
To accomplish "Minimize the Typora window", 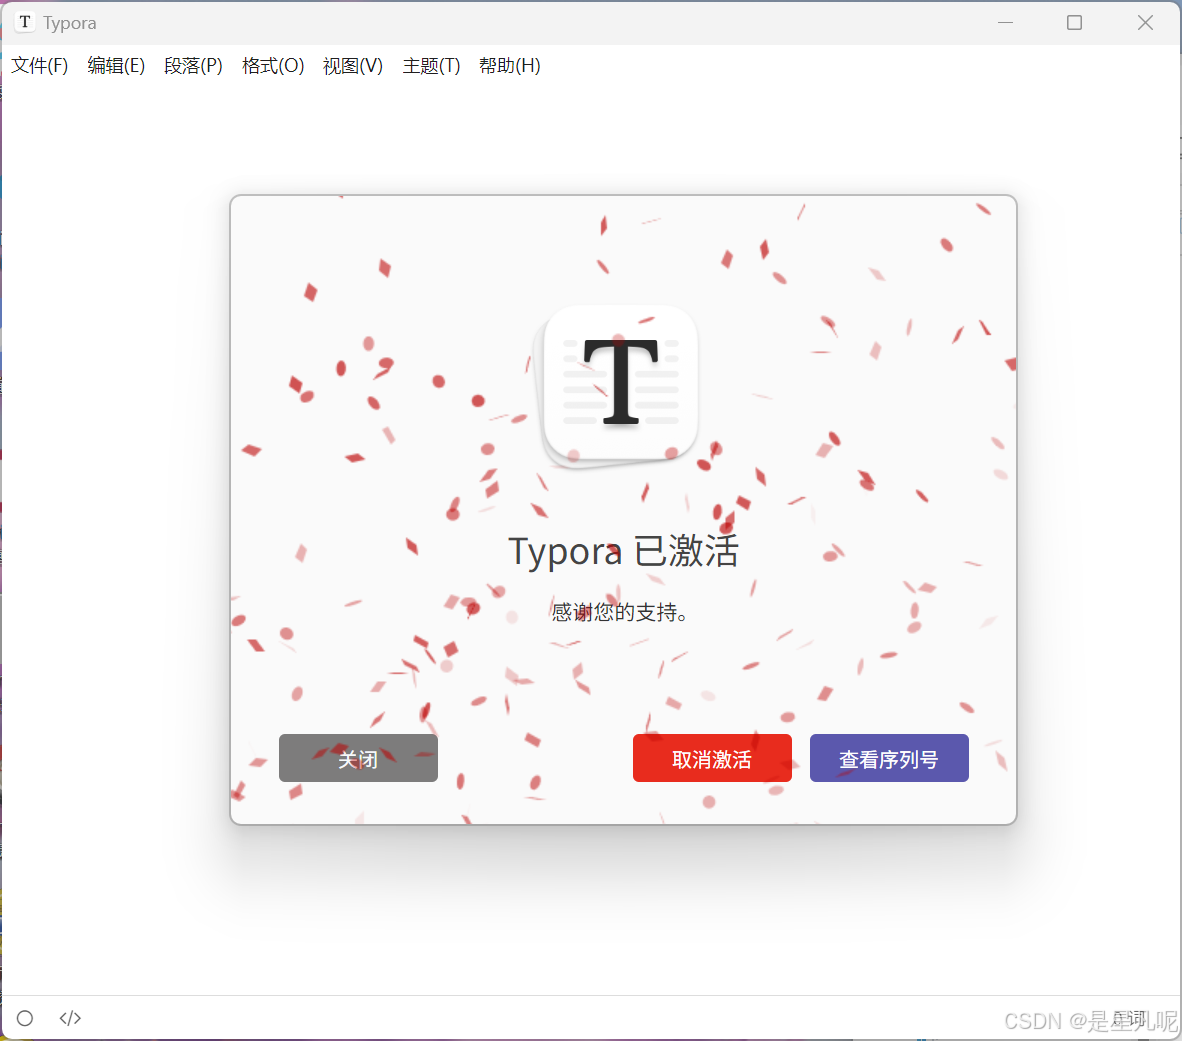I will 1006,23.
